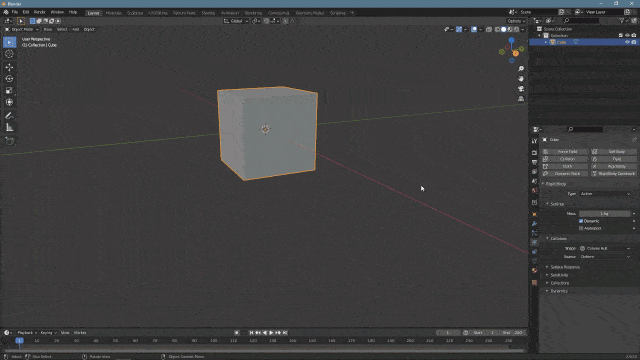
Task: Toggle the Animated checkbox
Action: [581, 228]
